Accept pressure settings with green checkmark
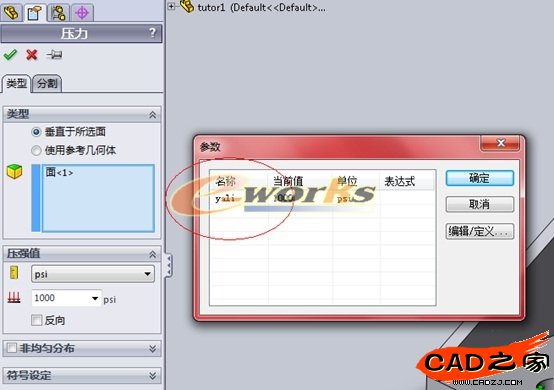This screenshot has width=554, height=390. click(10, 55)
